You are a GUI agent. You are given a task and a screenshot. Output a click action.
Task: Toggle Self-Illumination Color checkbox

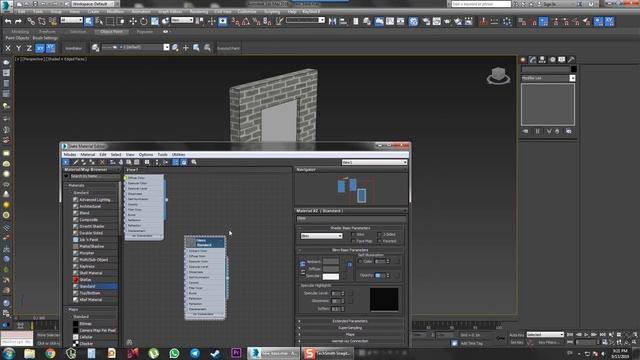[x=360, y=261]
